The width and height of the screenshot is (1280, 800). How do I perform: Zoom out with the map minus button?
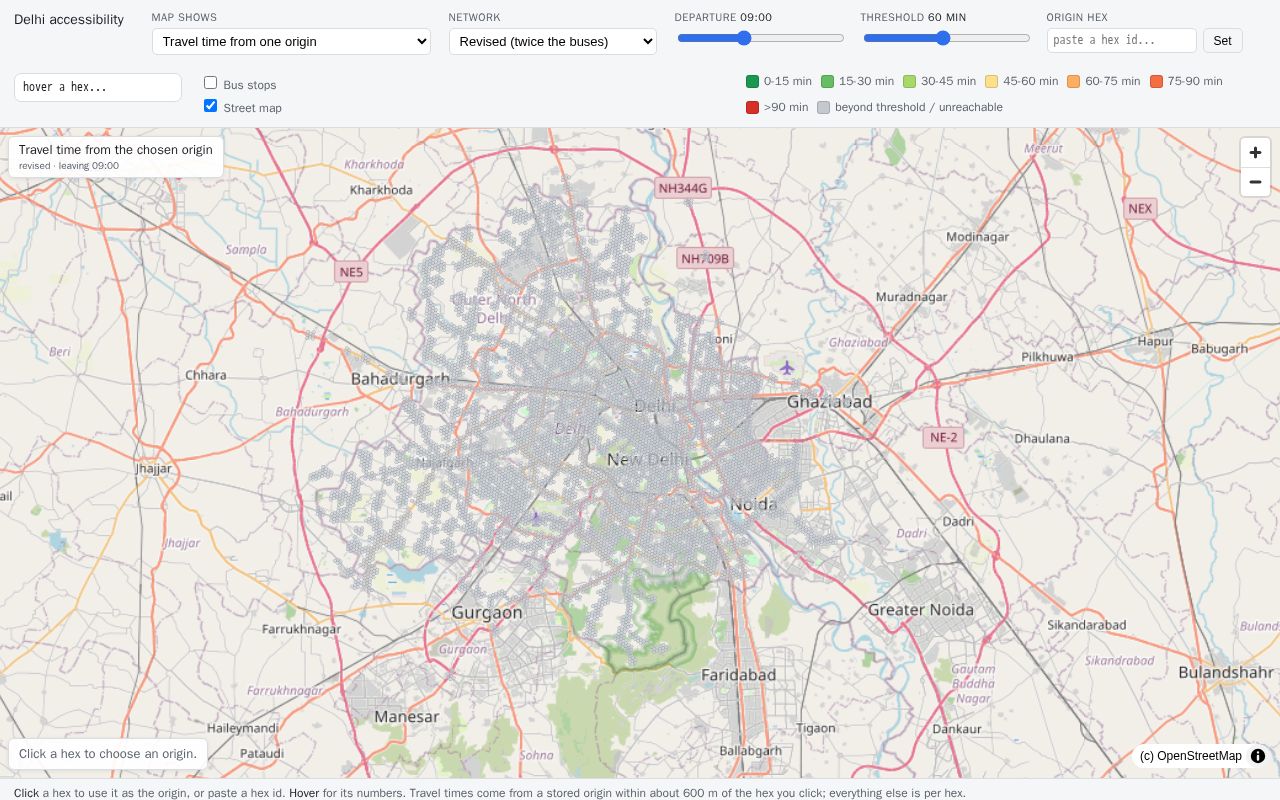tap(1255, 182)
